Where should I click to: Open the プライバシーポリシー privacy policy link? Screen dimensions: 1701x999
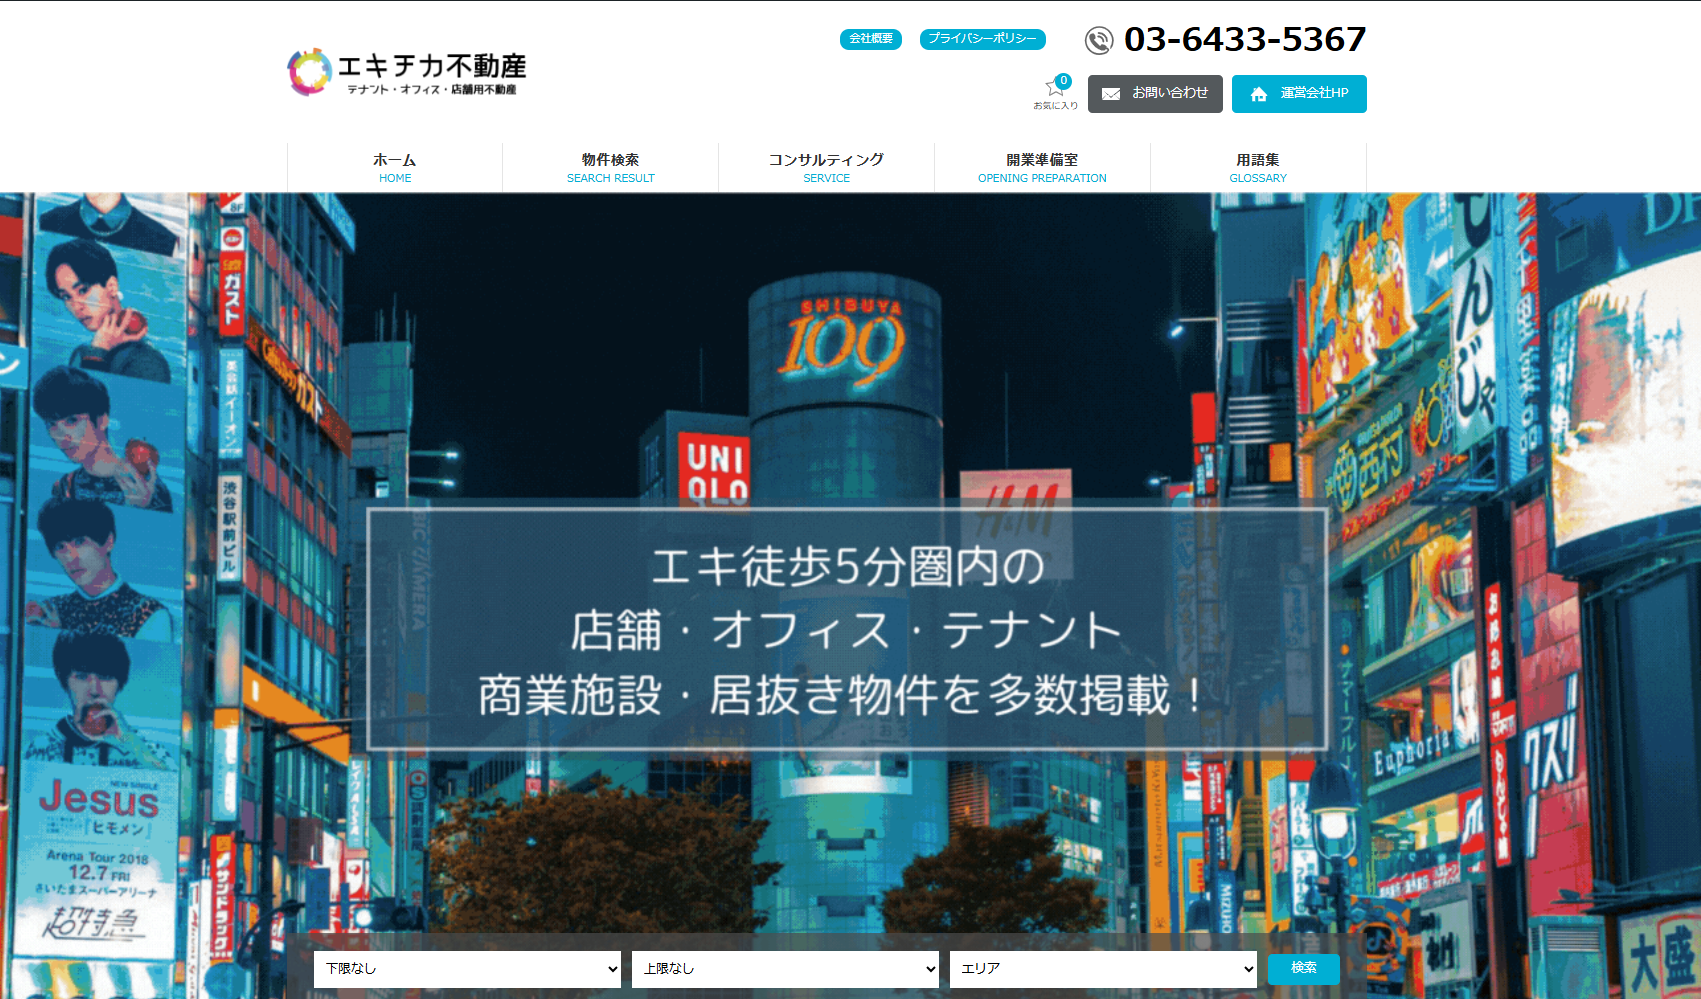982,39
